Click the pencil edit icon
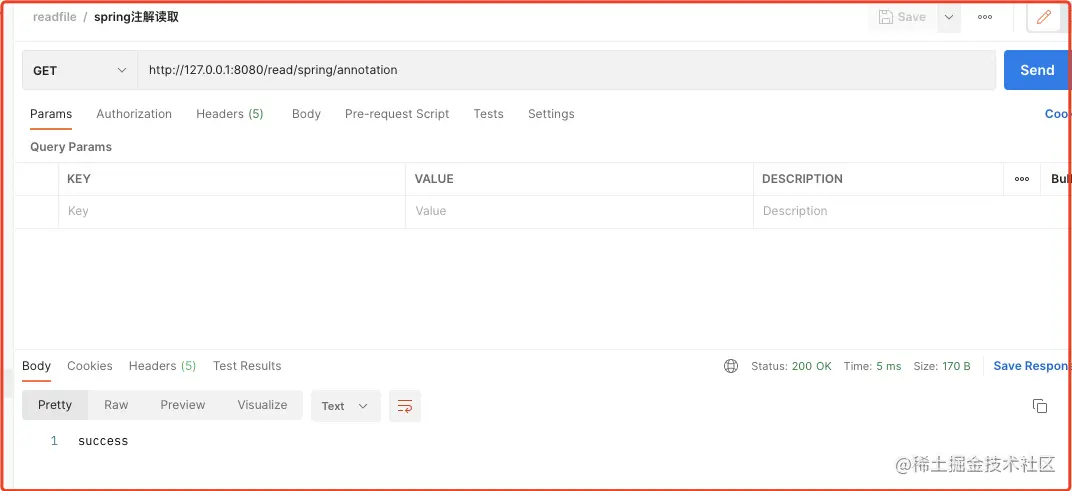The height and width of the screenshot is (491, 1072). pyautogui.click(x=1043, y=17)
